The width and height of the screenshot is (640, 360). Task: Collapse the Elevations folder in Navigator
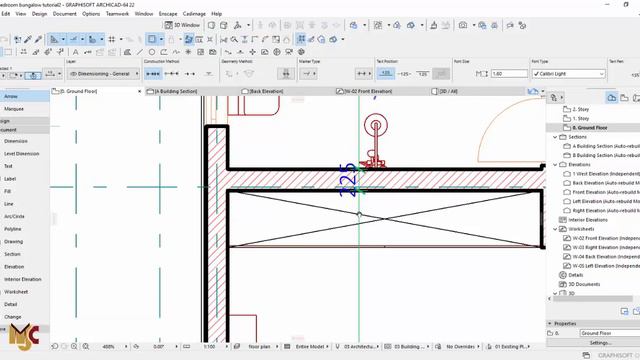coord(555,164)
